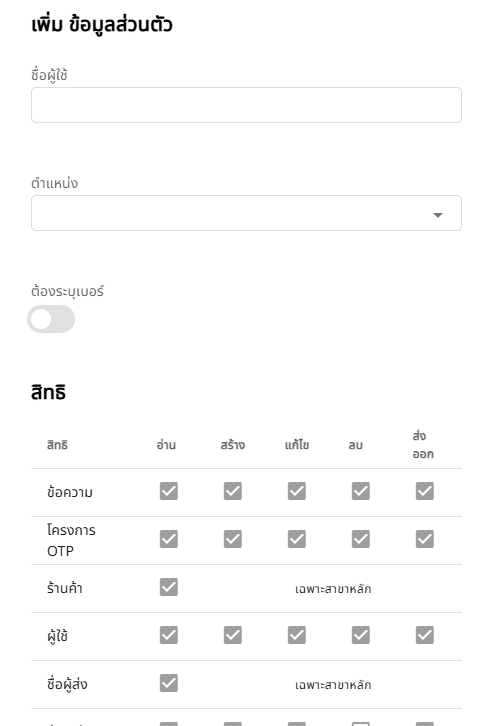Viewport: 504px width, 726px height.
Task: Uncheck แก้ไข permission for โครงการ OTP
Action: point(297,539)
